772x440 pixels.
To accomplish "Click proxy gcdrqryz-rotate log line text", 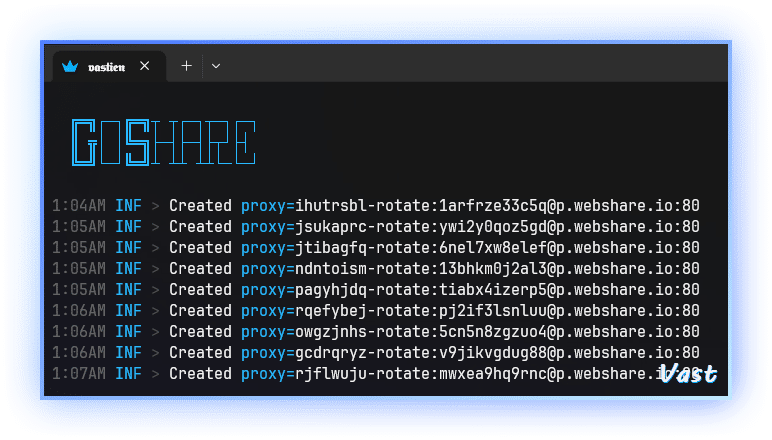I will click(x=470, y=353).
